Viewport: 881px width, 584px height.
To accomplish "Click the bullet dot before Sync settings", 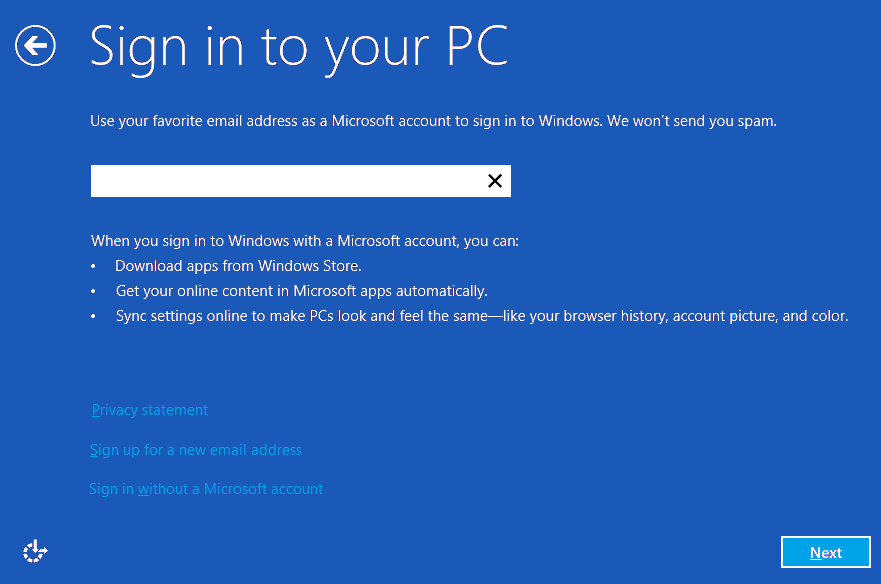I will (x=93, y=317).
